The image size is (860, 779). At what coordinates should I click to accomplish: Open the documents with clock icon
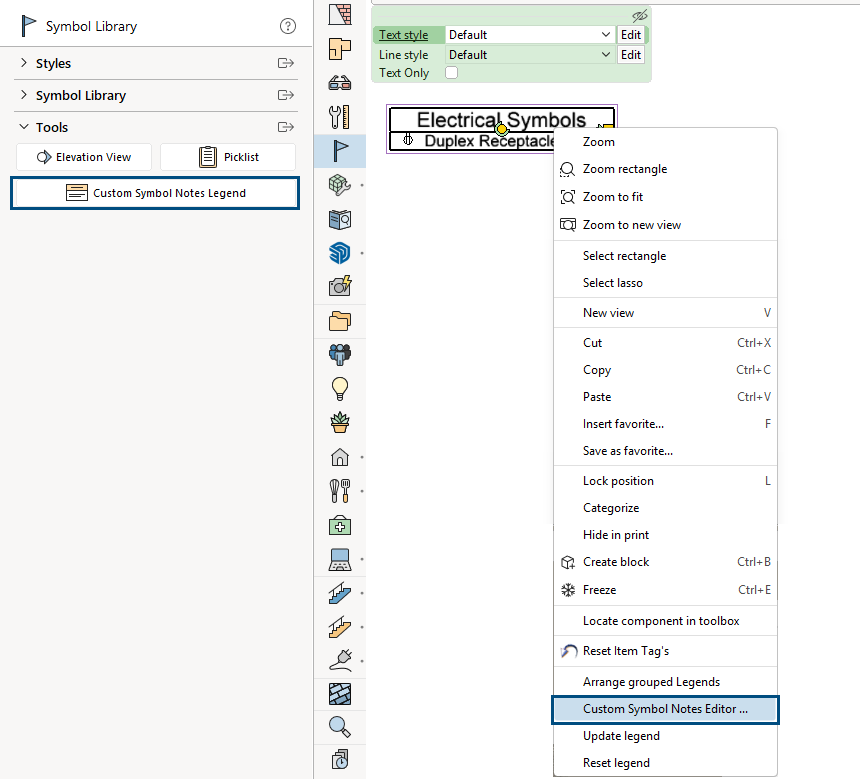tap(340, 760)
